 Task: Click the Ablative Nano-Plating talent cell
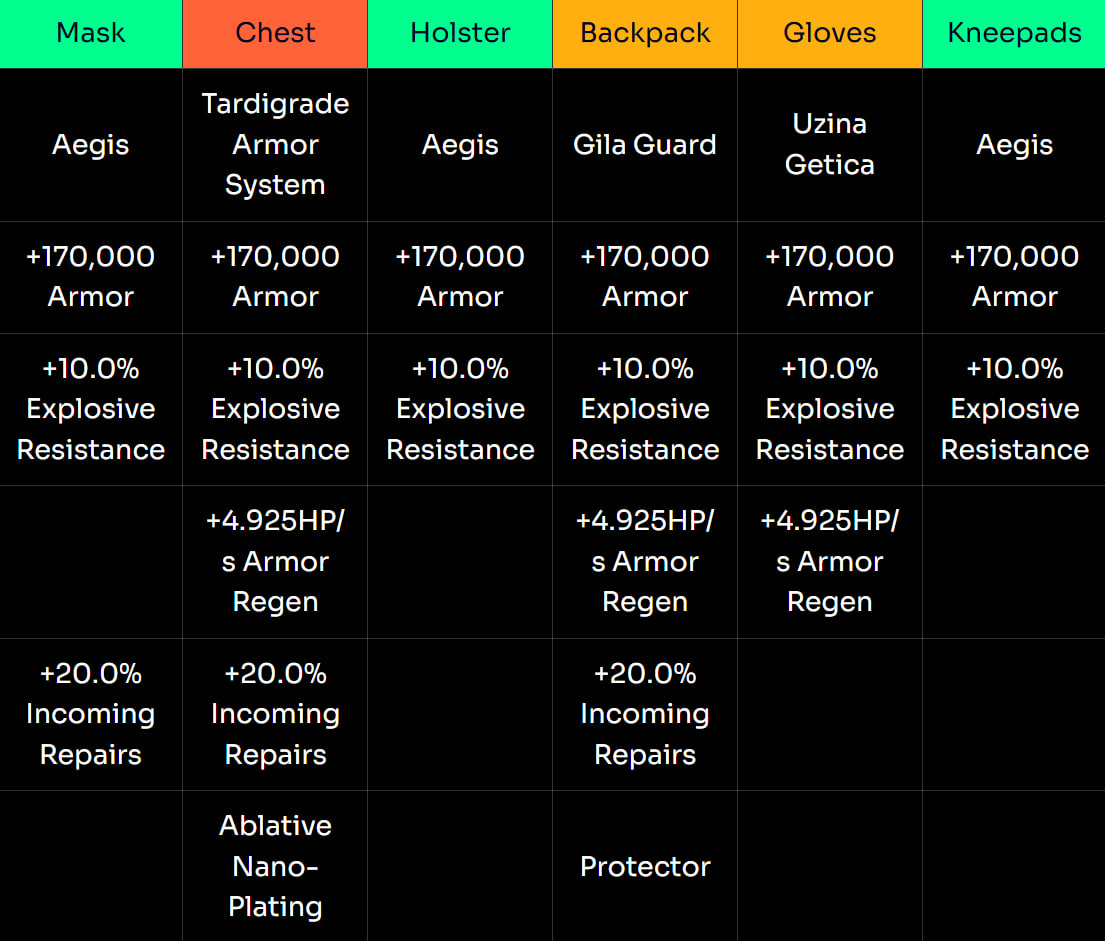coord(275,866)
